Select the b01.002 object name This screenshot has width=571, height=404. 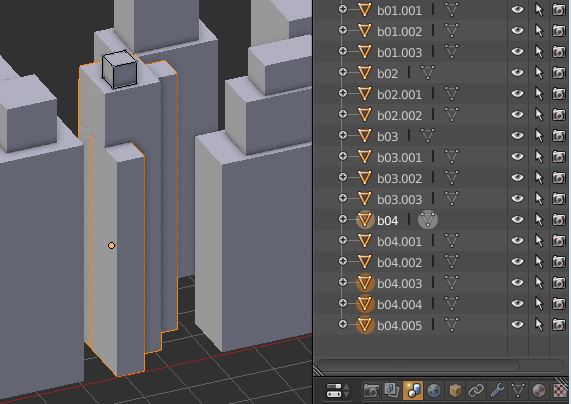(399, 32)
